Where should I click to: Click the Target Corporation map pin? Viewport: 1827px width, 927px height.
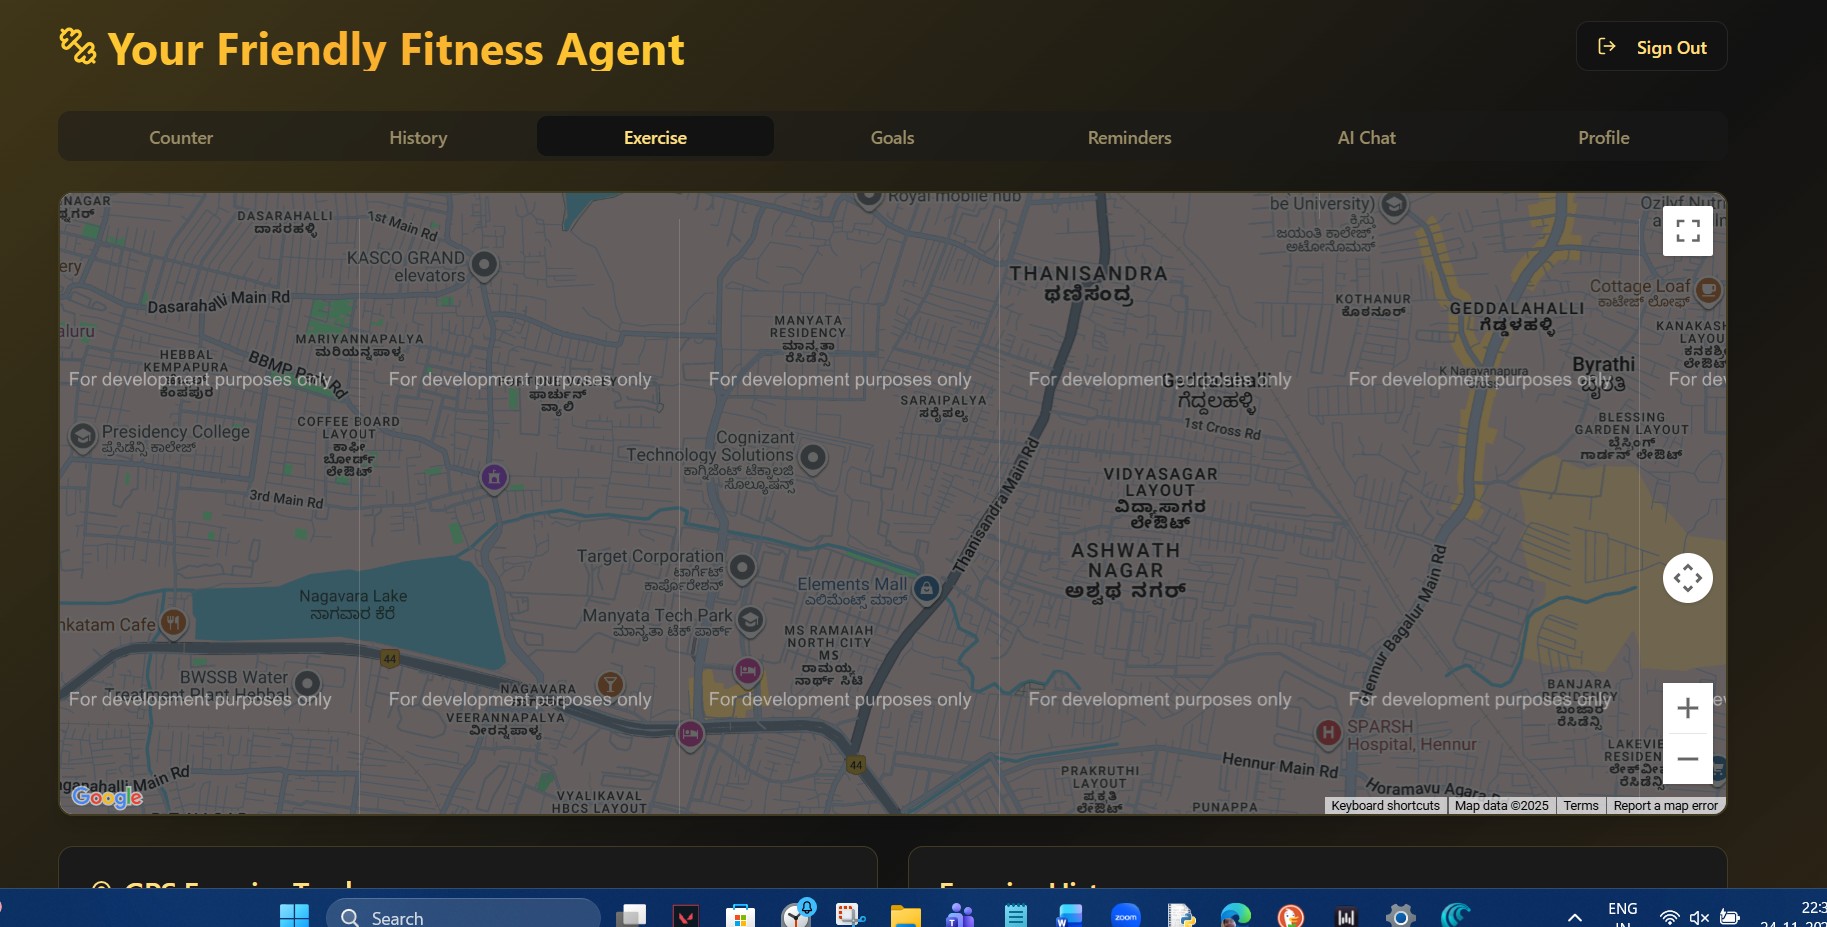tap(742, 568)
